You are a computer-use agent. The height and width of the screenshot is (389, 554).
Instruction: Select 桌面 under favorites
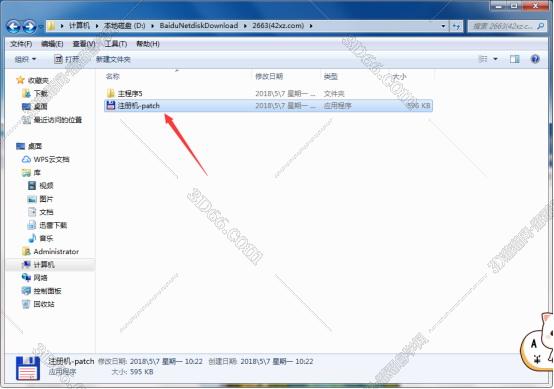point(41,106)
